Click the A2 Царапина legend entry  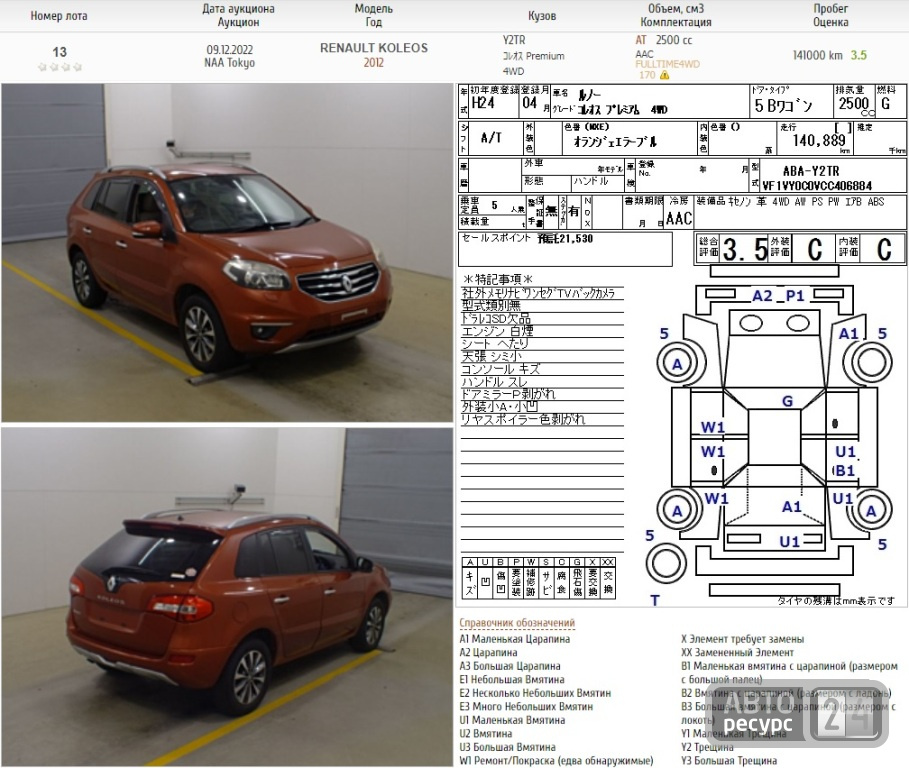[x=488, y=653]
